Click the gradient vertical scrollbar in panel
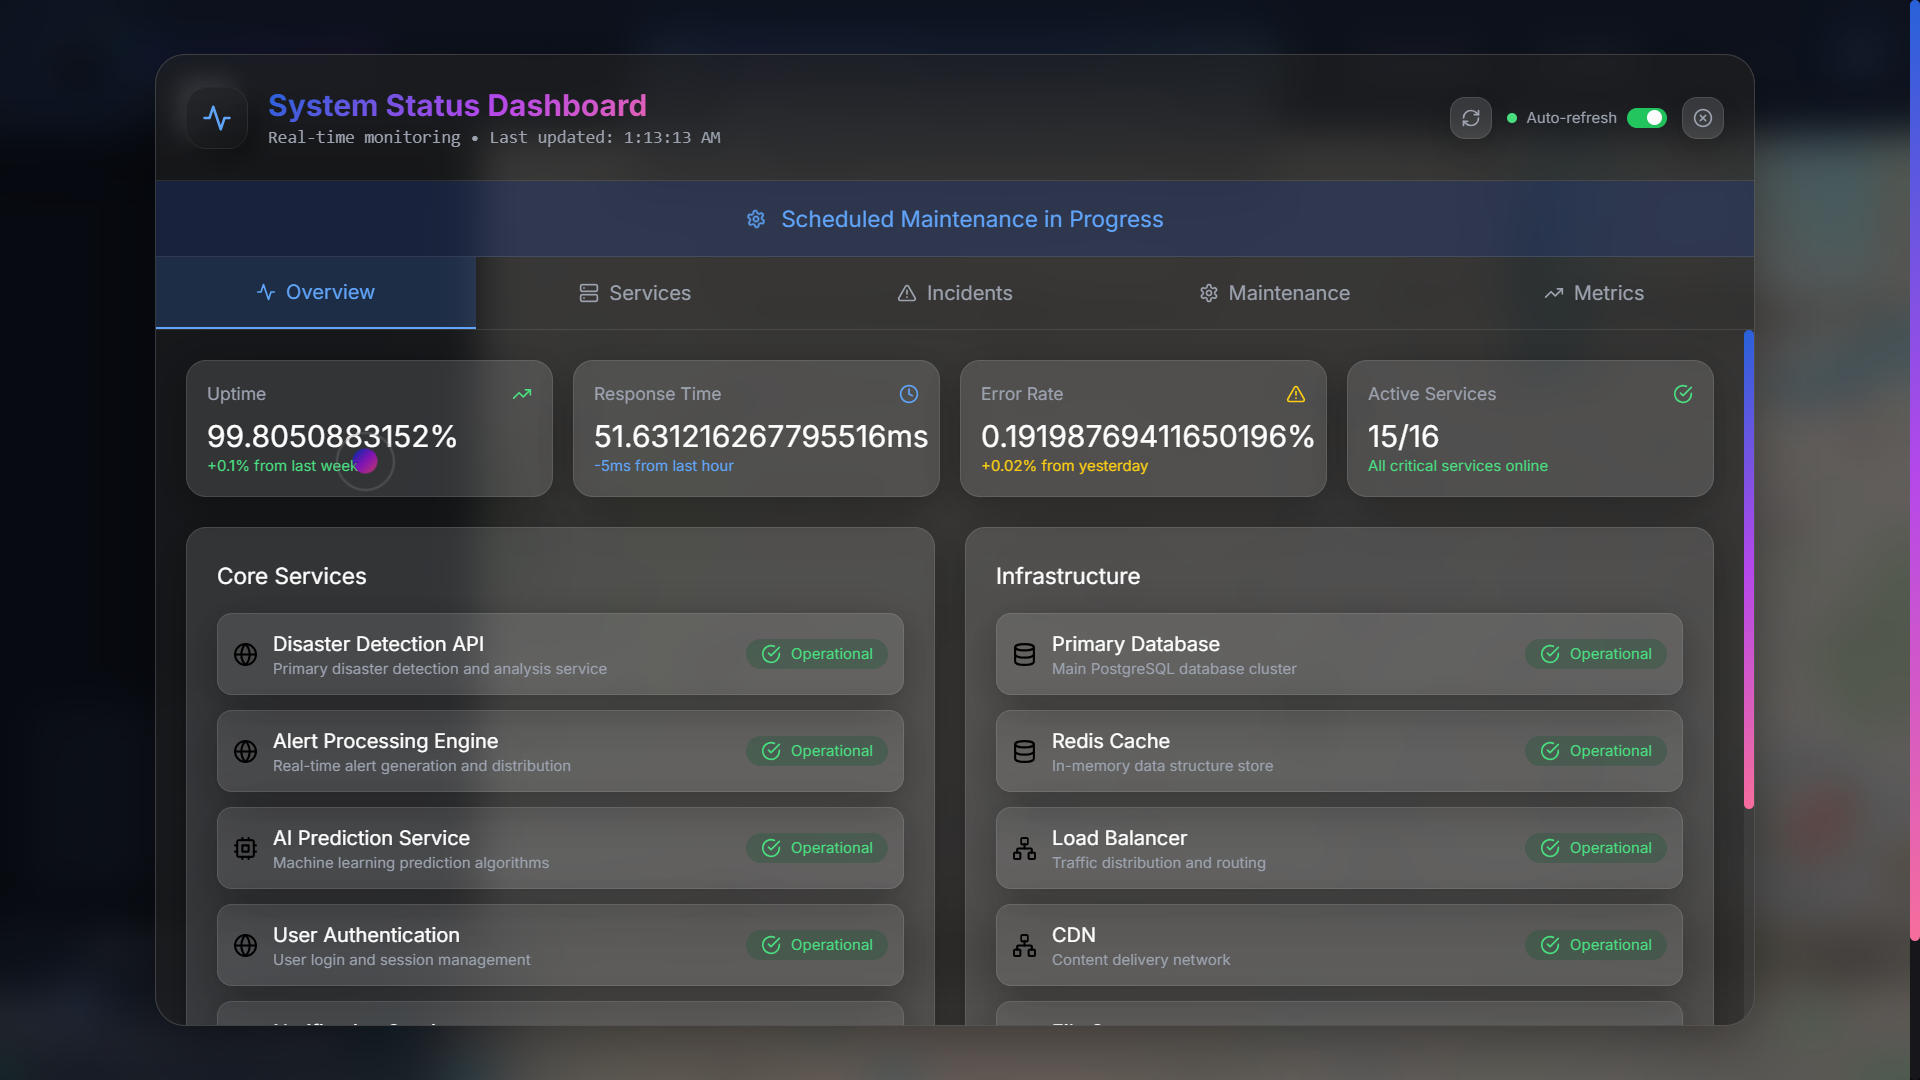The image size is (1920, 1080). [1748, 570]
